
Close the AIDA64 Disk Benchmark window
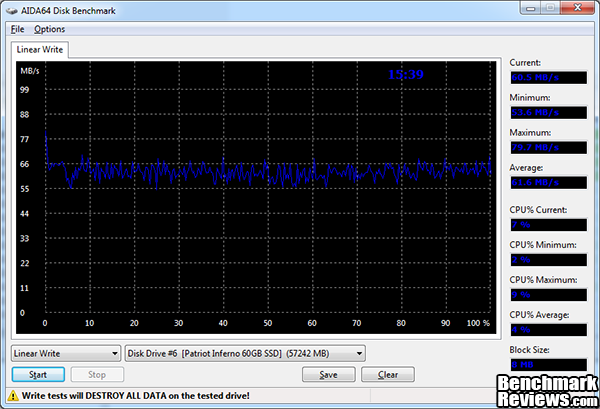click(577, 8)
